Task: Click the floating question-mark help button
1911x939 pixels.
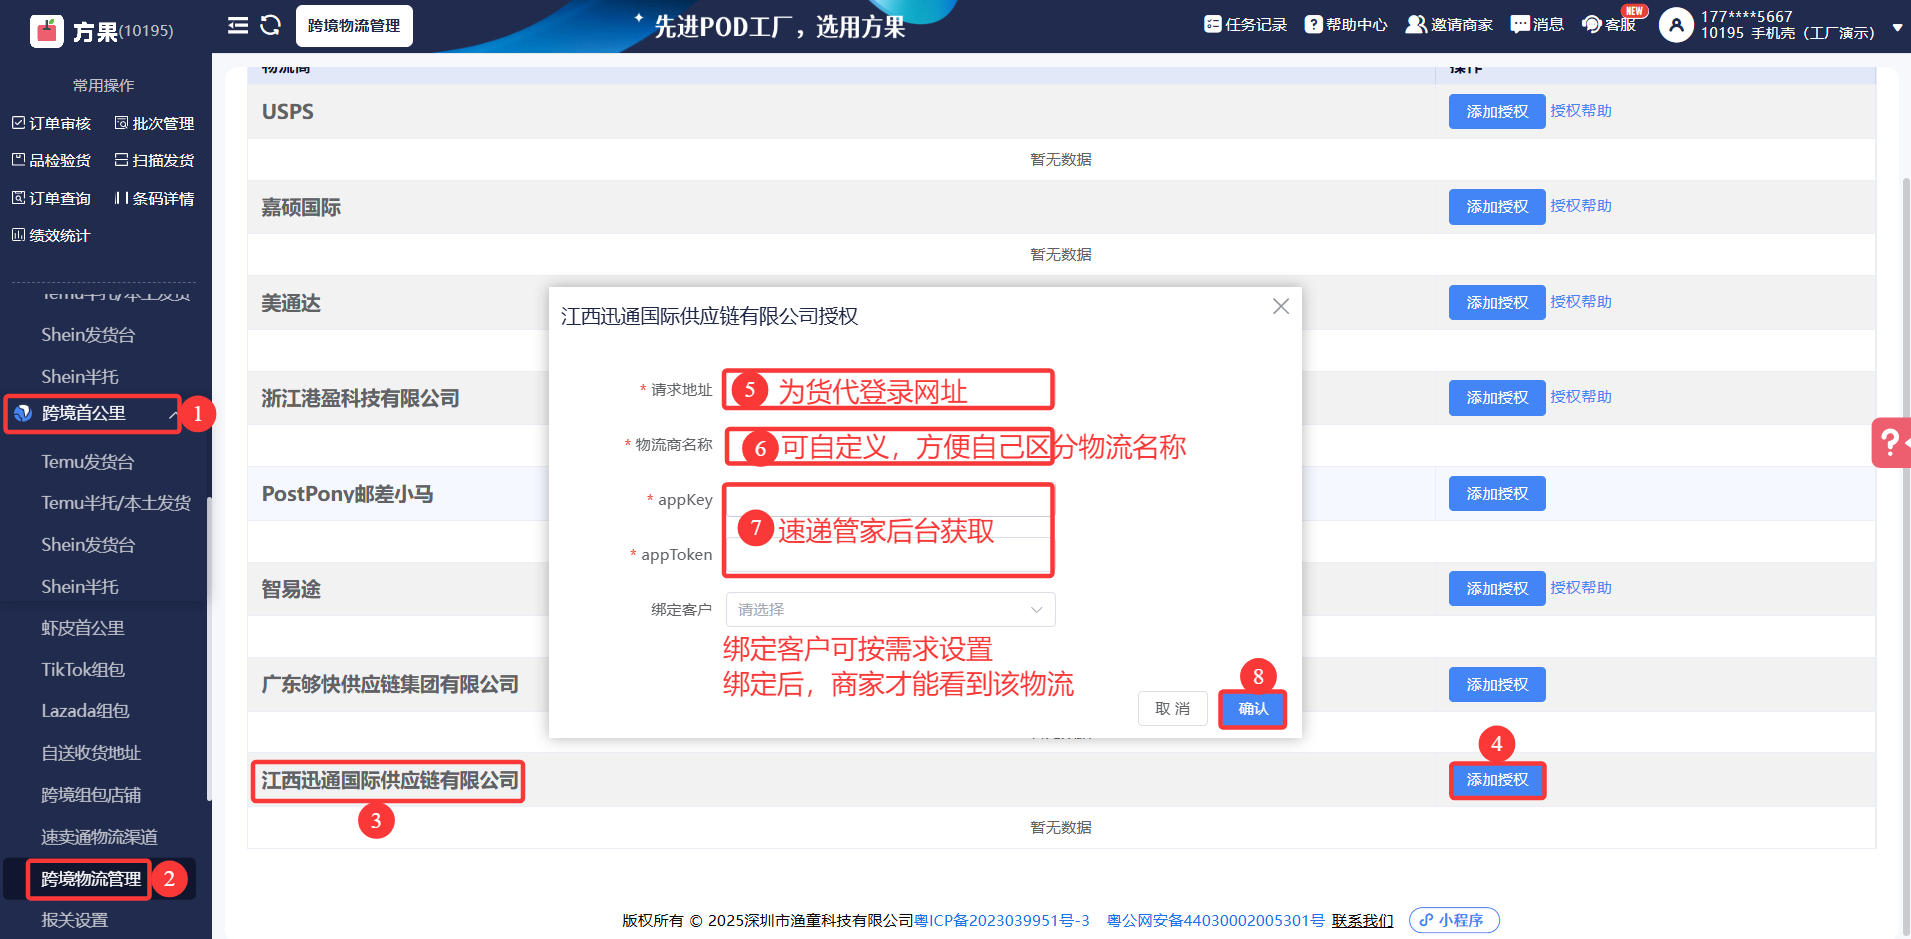Action: point(1891,442)
